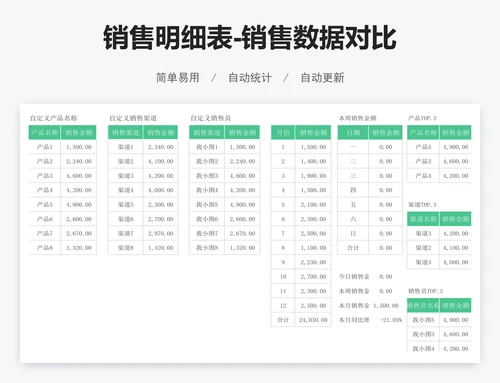Click the month 9 amount 2,230.00
The width and height of the screenshot is (500, 383).
tap(313, 262)
